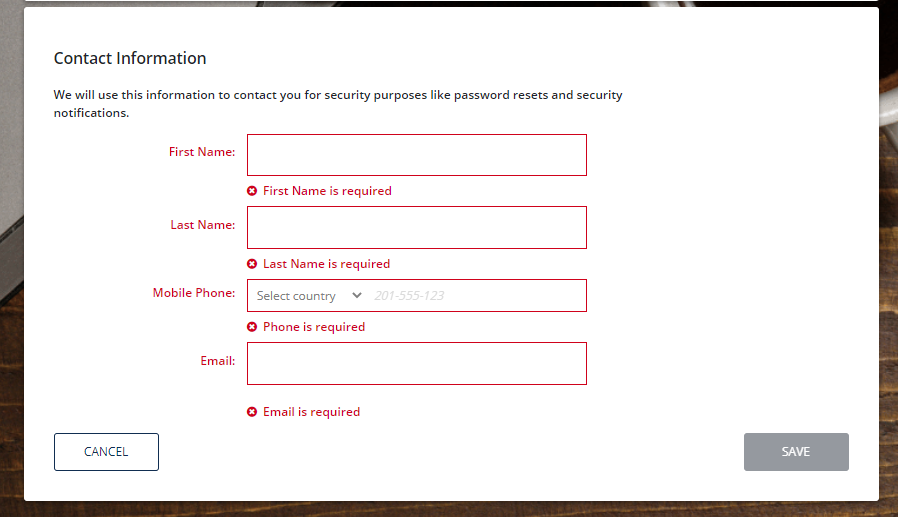Open the Select country dropdown

click(x=309, y=295)
